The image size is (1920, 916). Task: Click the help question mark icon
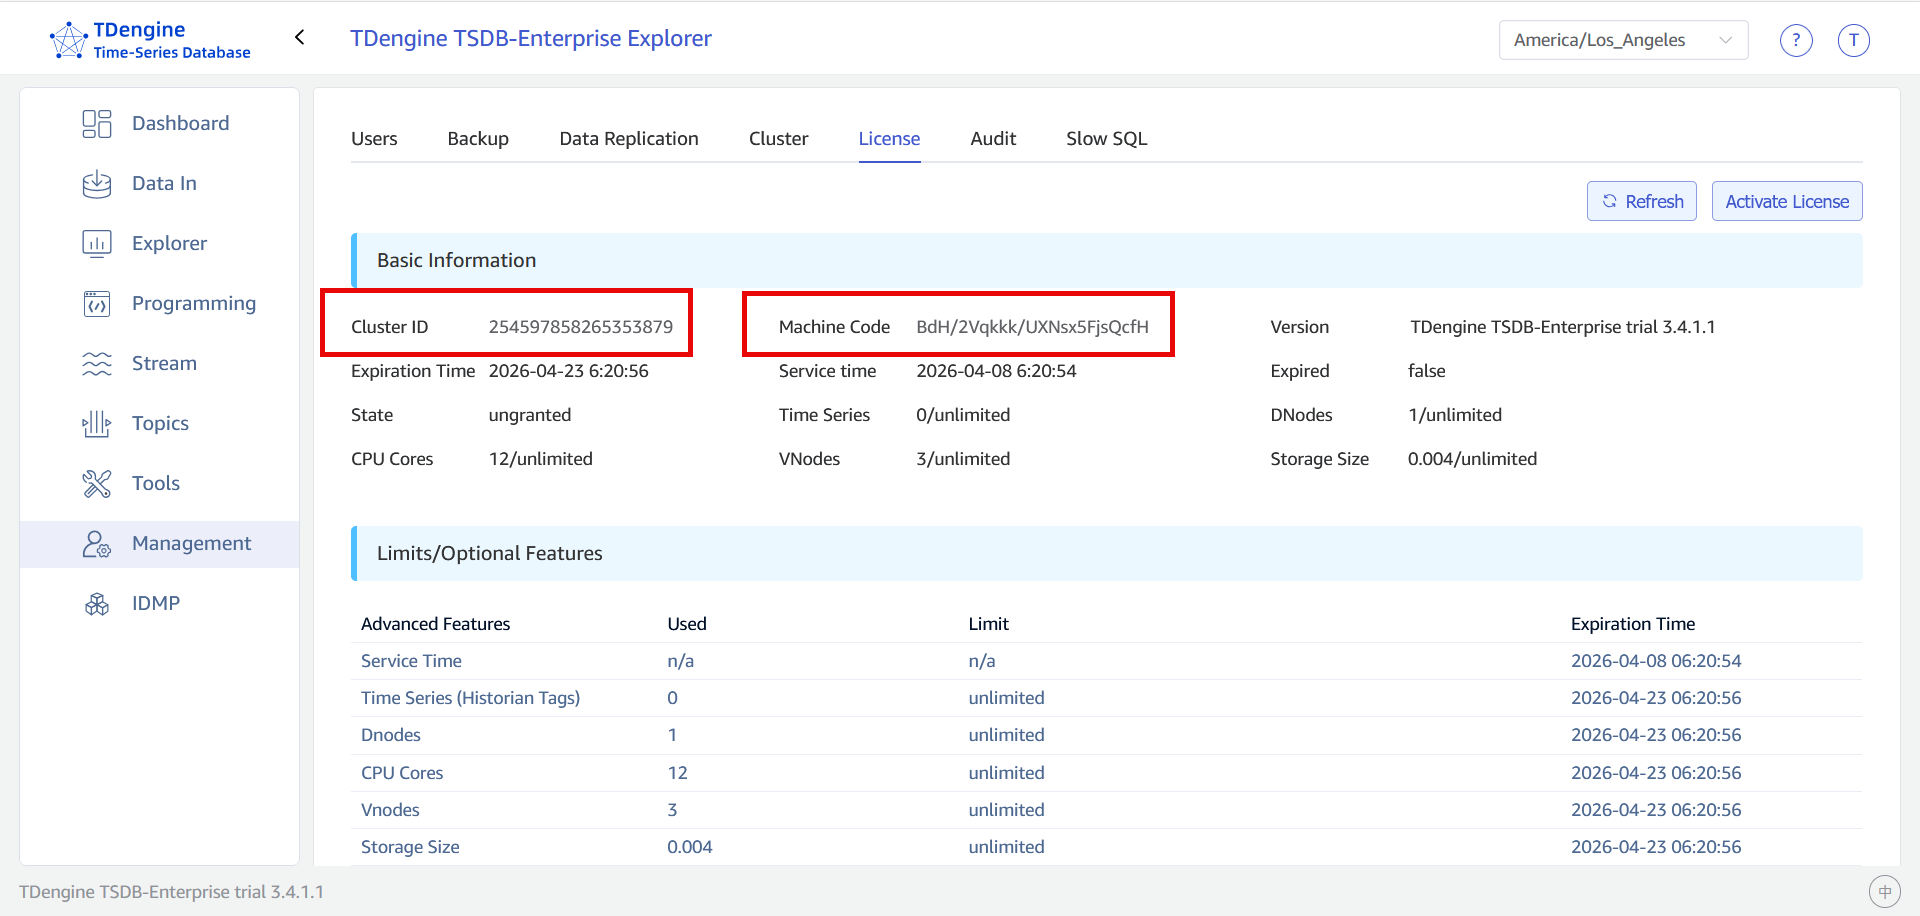[x=1796, y=40]
